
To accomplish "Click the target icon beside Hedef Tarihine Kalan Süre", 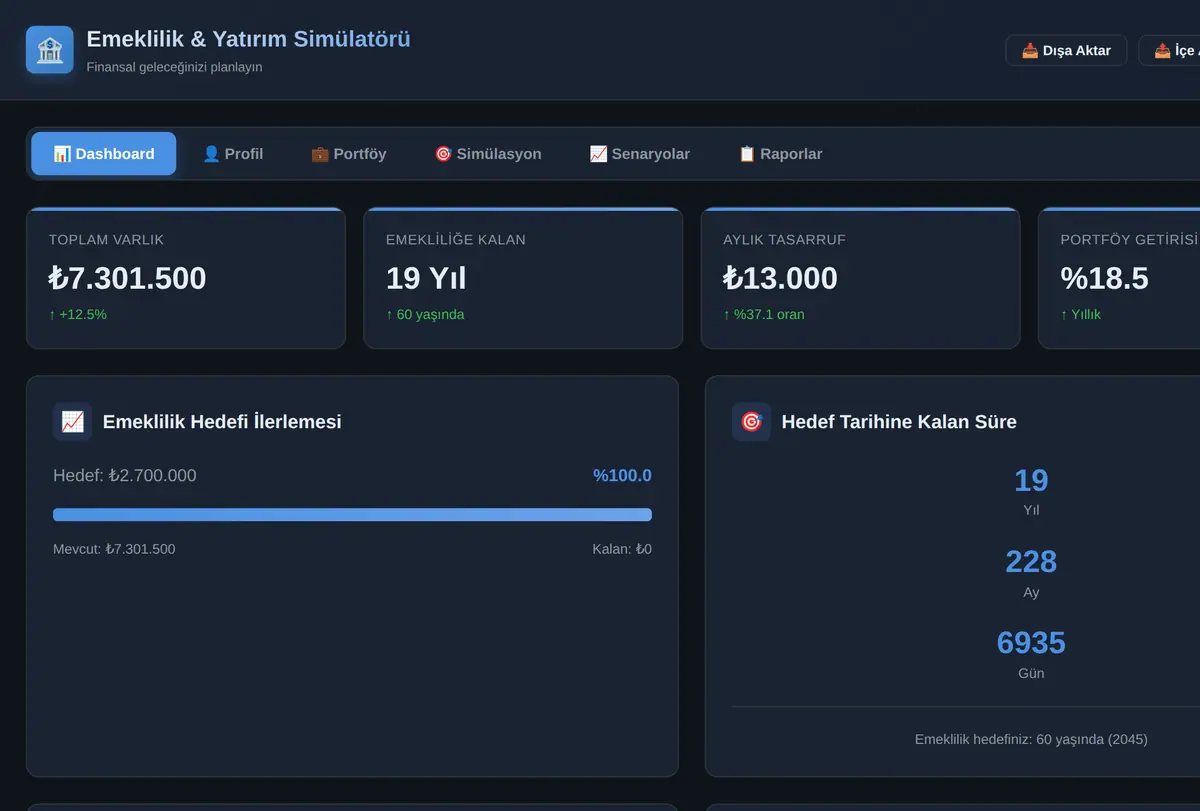I will 751,422.
